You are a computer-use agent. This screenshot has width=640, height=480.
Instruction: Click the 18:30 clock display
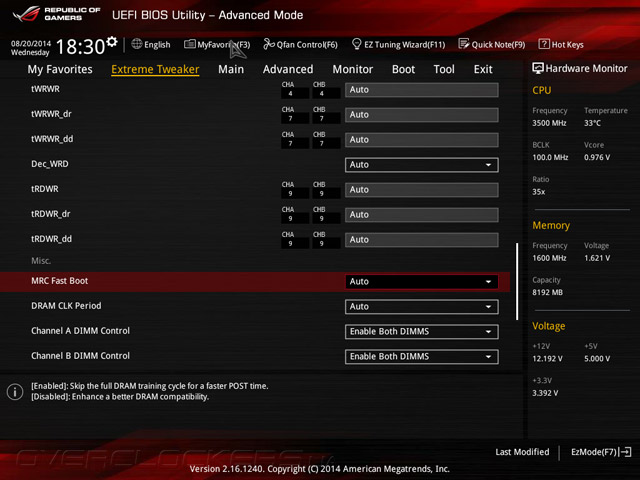coord(80,46)
